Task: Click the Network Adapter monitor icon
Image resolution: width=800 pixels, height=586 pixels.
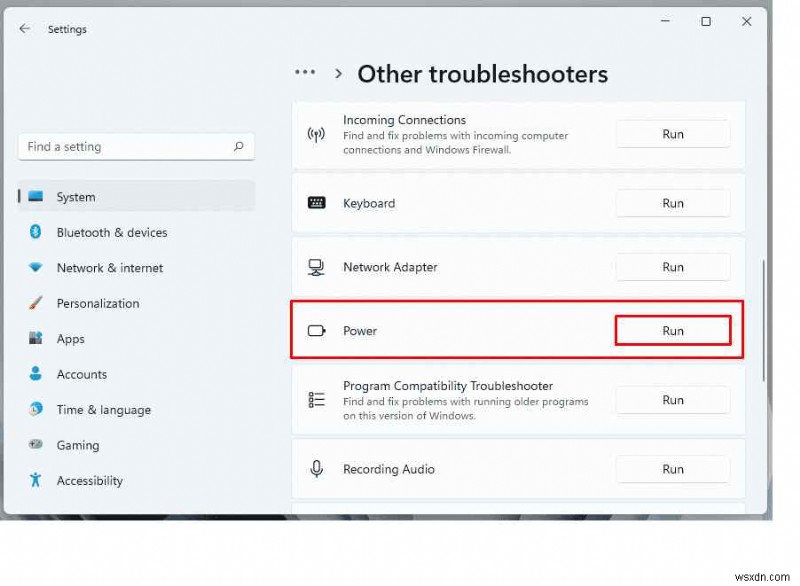Action: (x=317, y=267)
